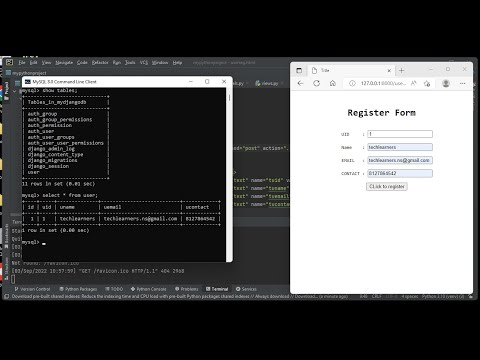The image size is (480, 360).
Task: Click the PyCharm logo icon in title bar
Action: [x=9, y=62]
